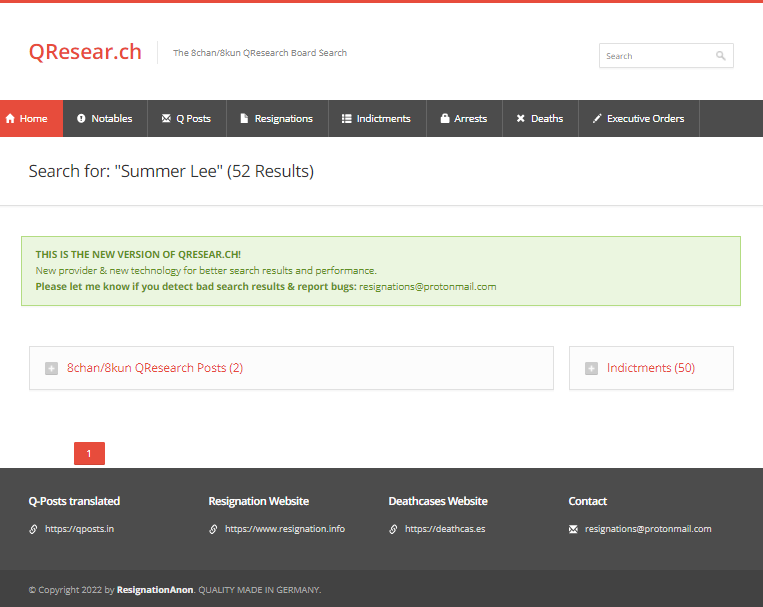Click the Notables exclamation icon
The height and width of the screenshot is (607, 763).
81,118
